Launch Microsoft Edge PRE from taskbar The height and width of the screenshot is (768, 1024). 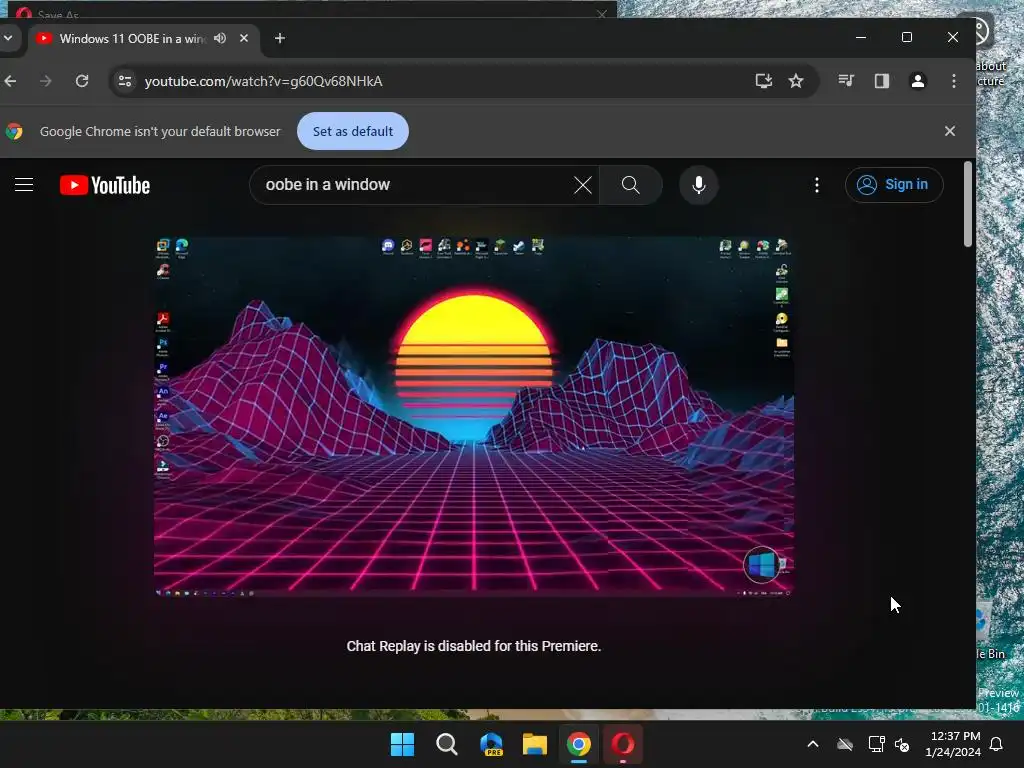pos(490,744)
